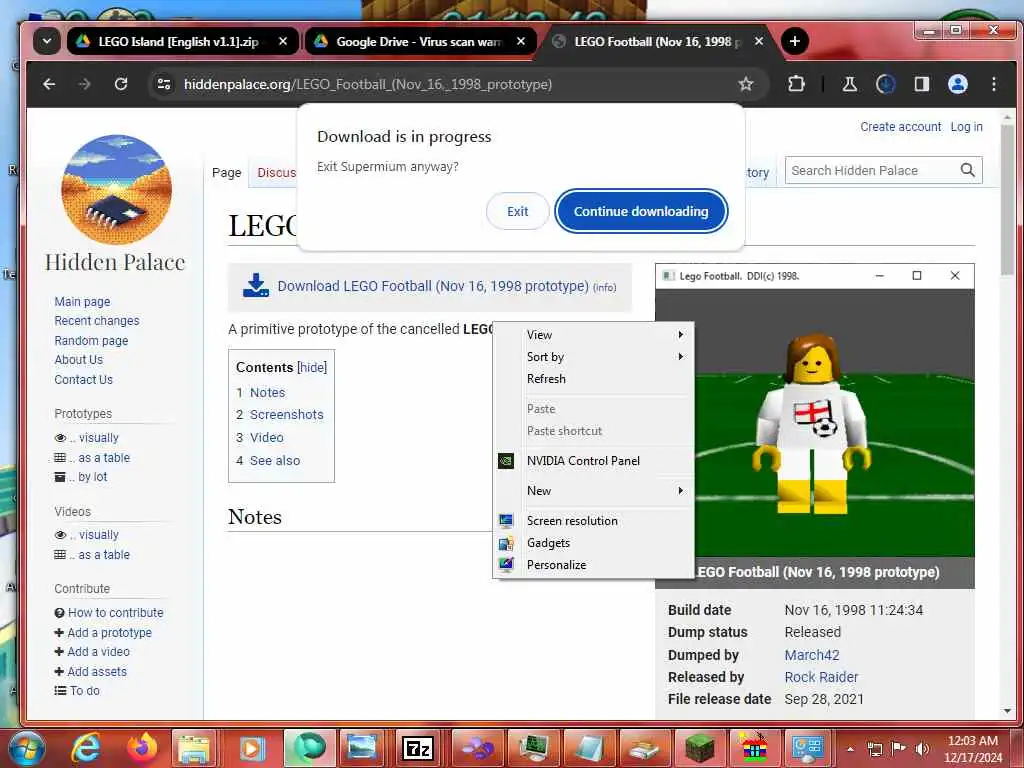Click the Hidden Palace logo image
The width and height of the screenshot is (1024, 768).
click(x=116, y=190)
